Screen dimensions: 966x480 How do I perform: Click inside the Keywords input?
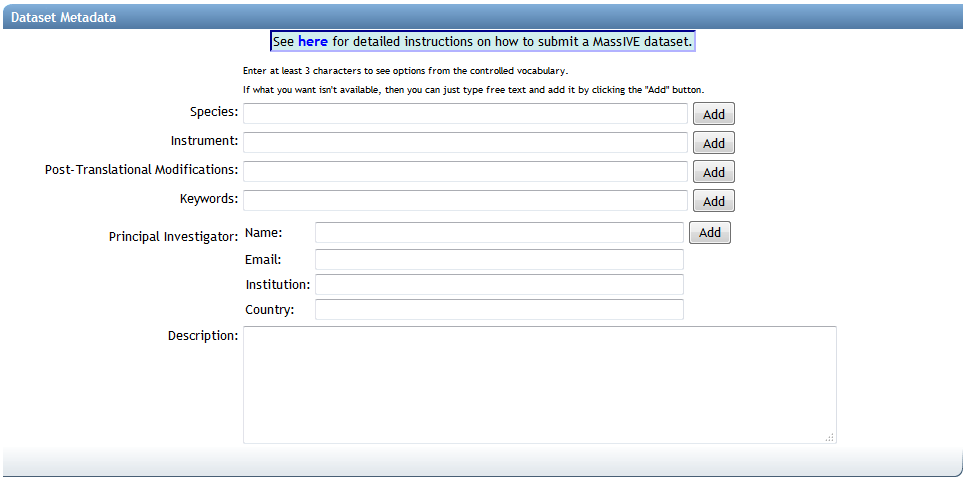tap(465, 201)
